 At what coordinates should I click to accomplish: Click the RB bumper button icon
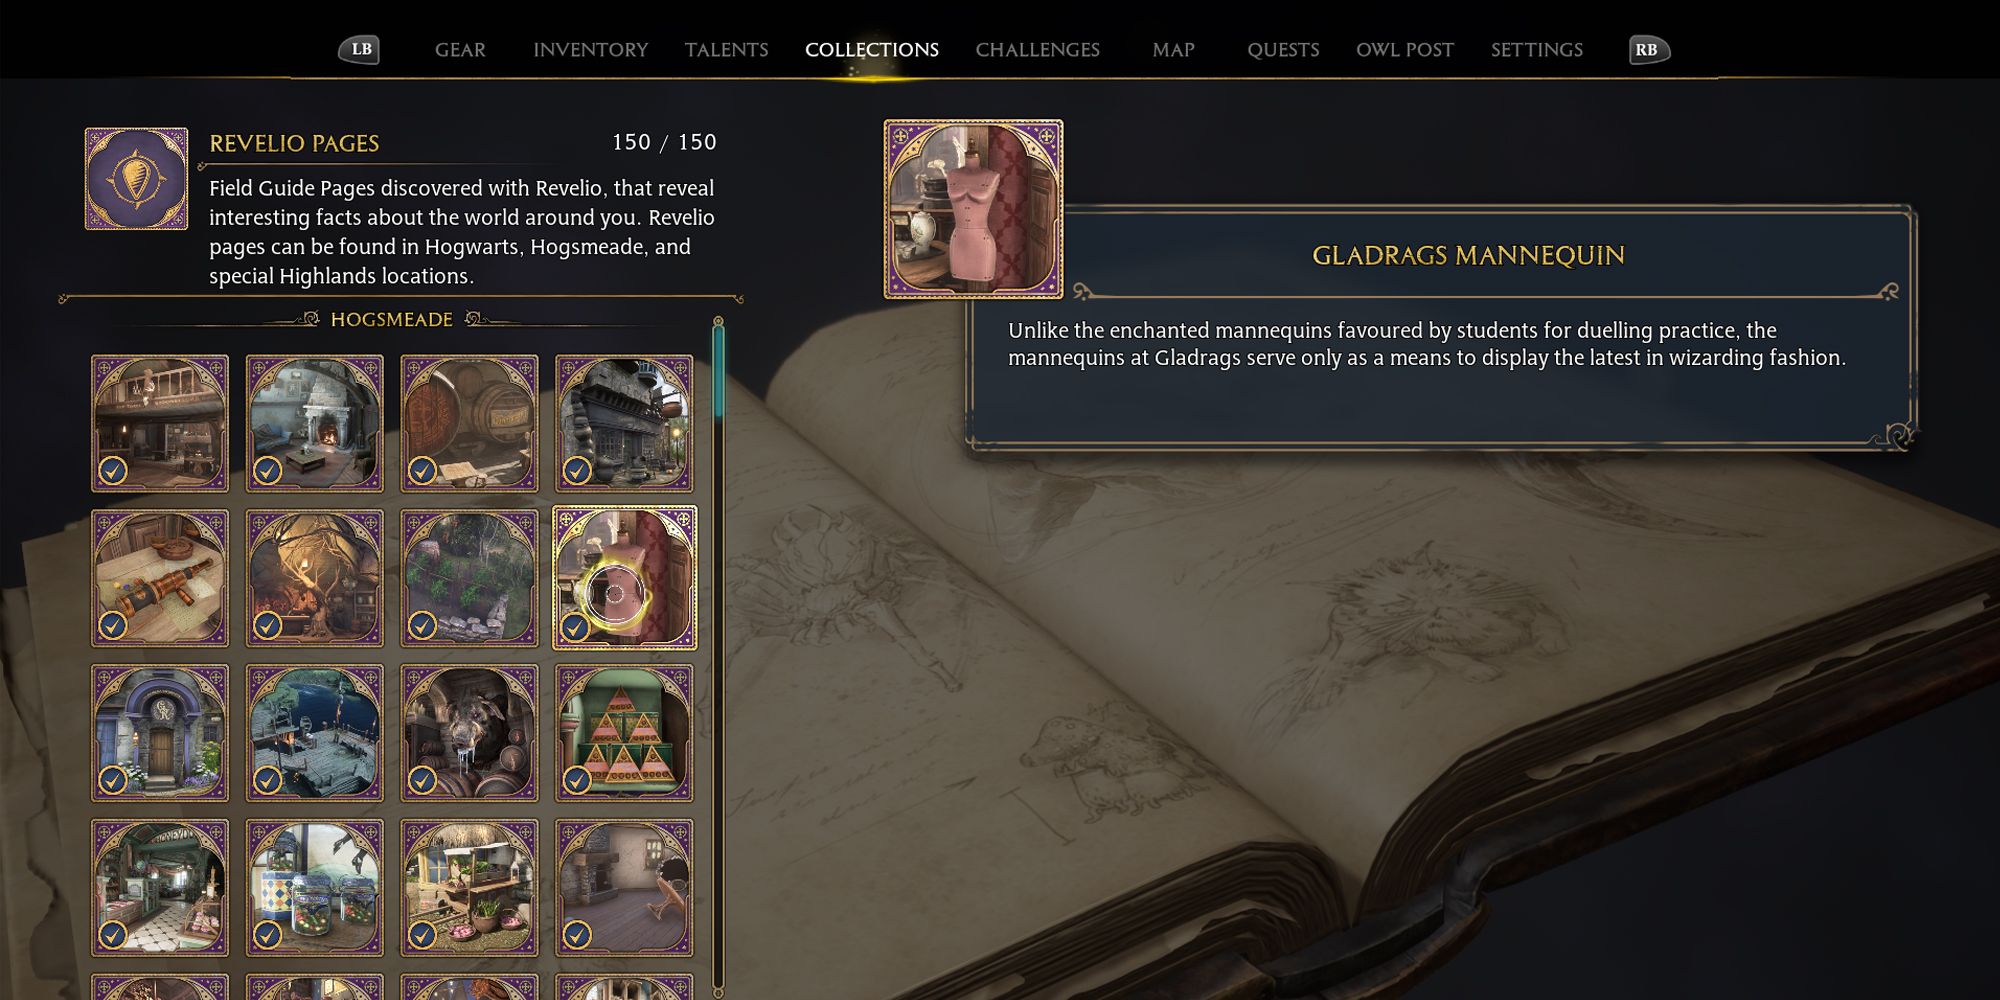[x=1648, y=49]
